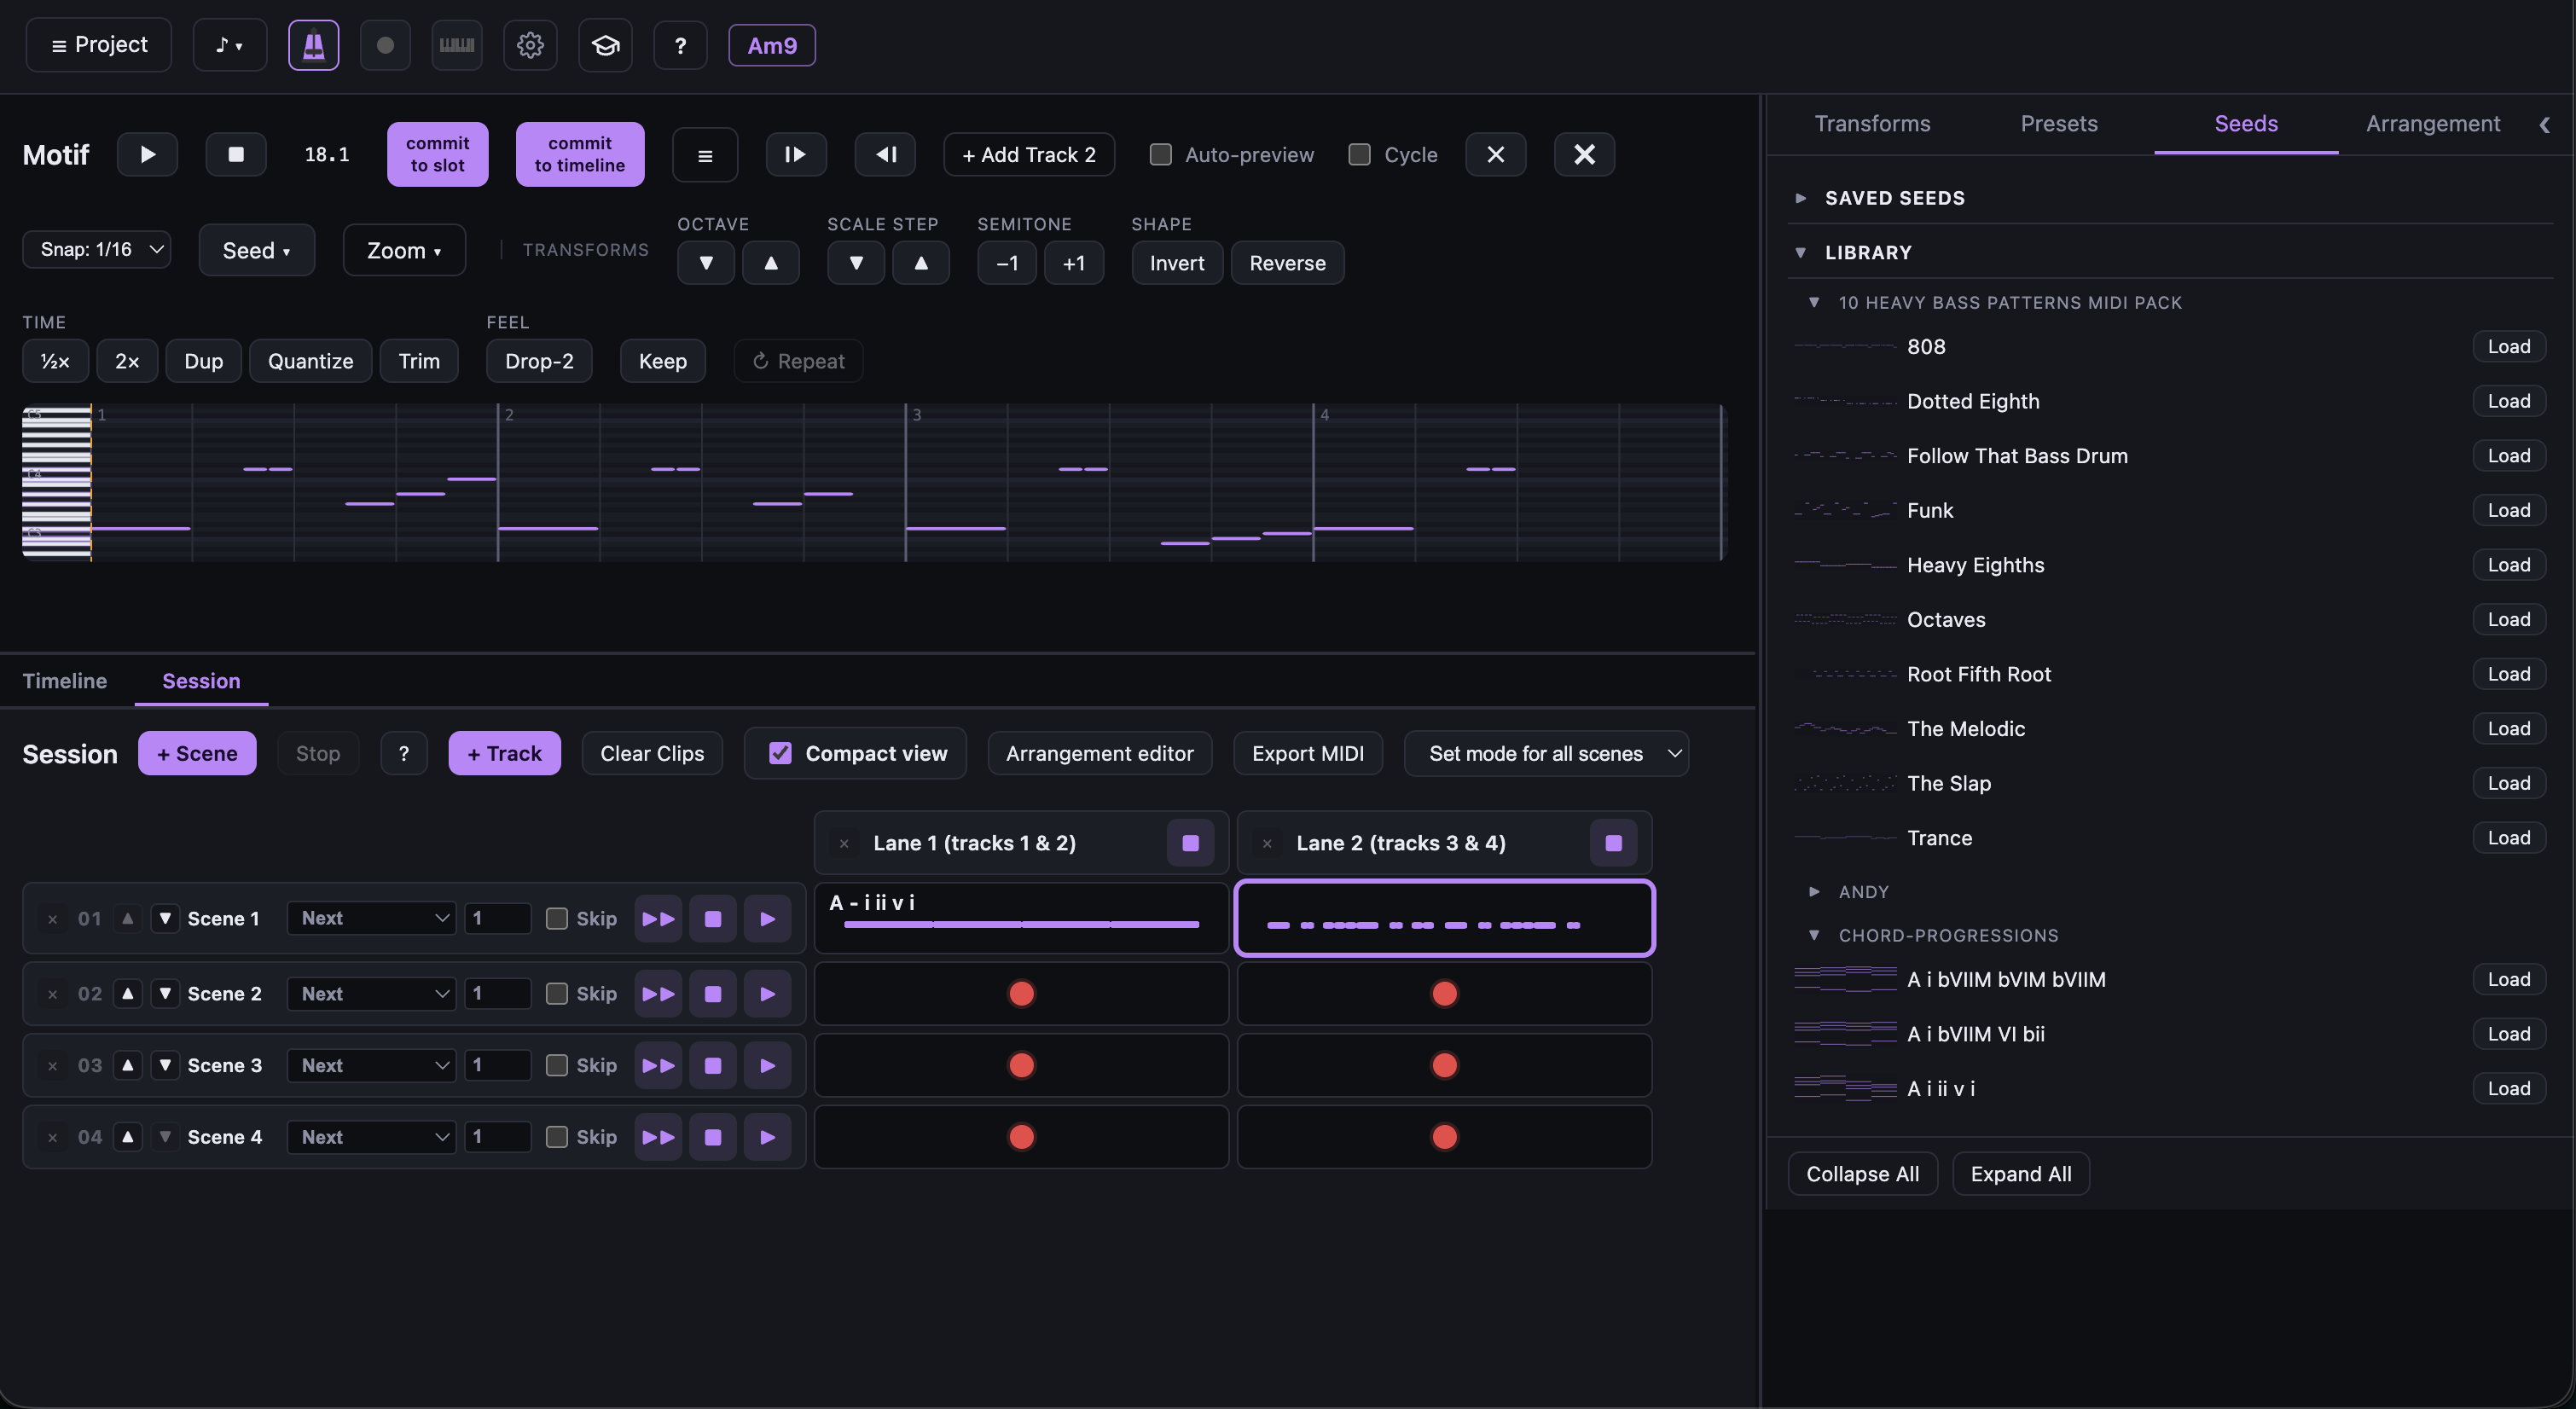Open settings gear icon
The width and height of the screenshot is (2576, 1409).
(x=530, y=45)
